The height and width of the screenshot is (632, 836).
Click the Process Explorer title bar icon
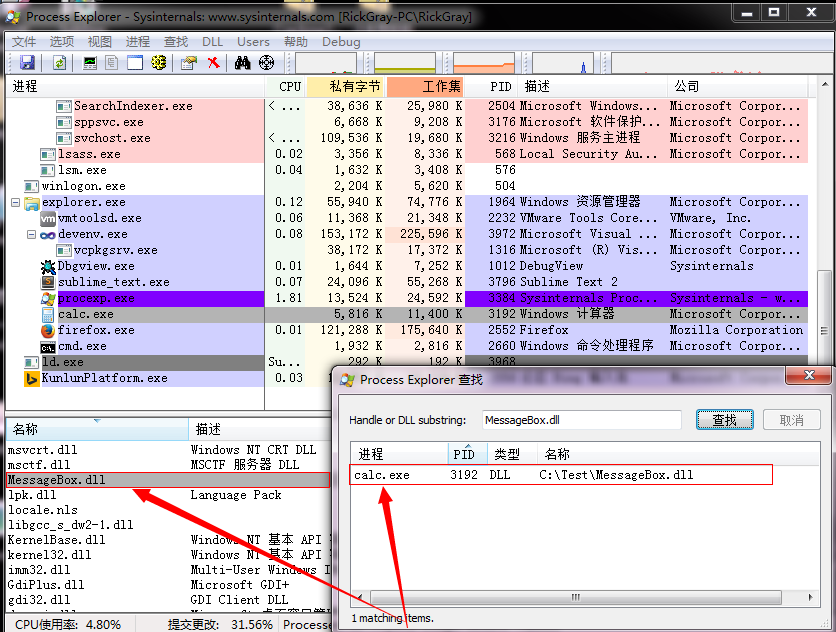point(13,17)
